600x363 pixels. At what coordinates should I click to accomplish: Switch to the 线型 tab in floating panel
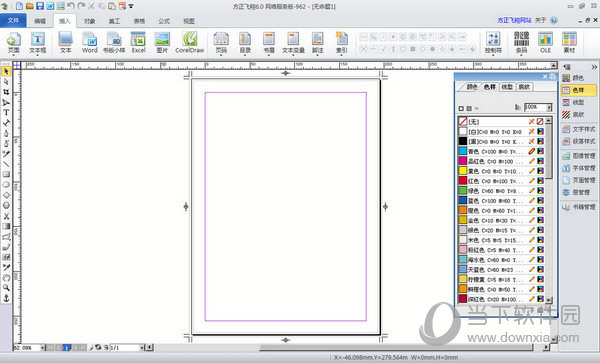point(507,87)
